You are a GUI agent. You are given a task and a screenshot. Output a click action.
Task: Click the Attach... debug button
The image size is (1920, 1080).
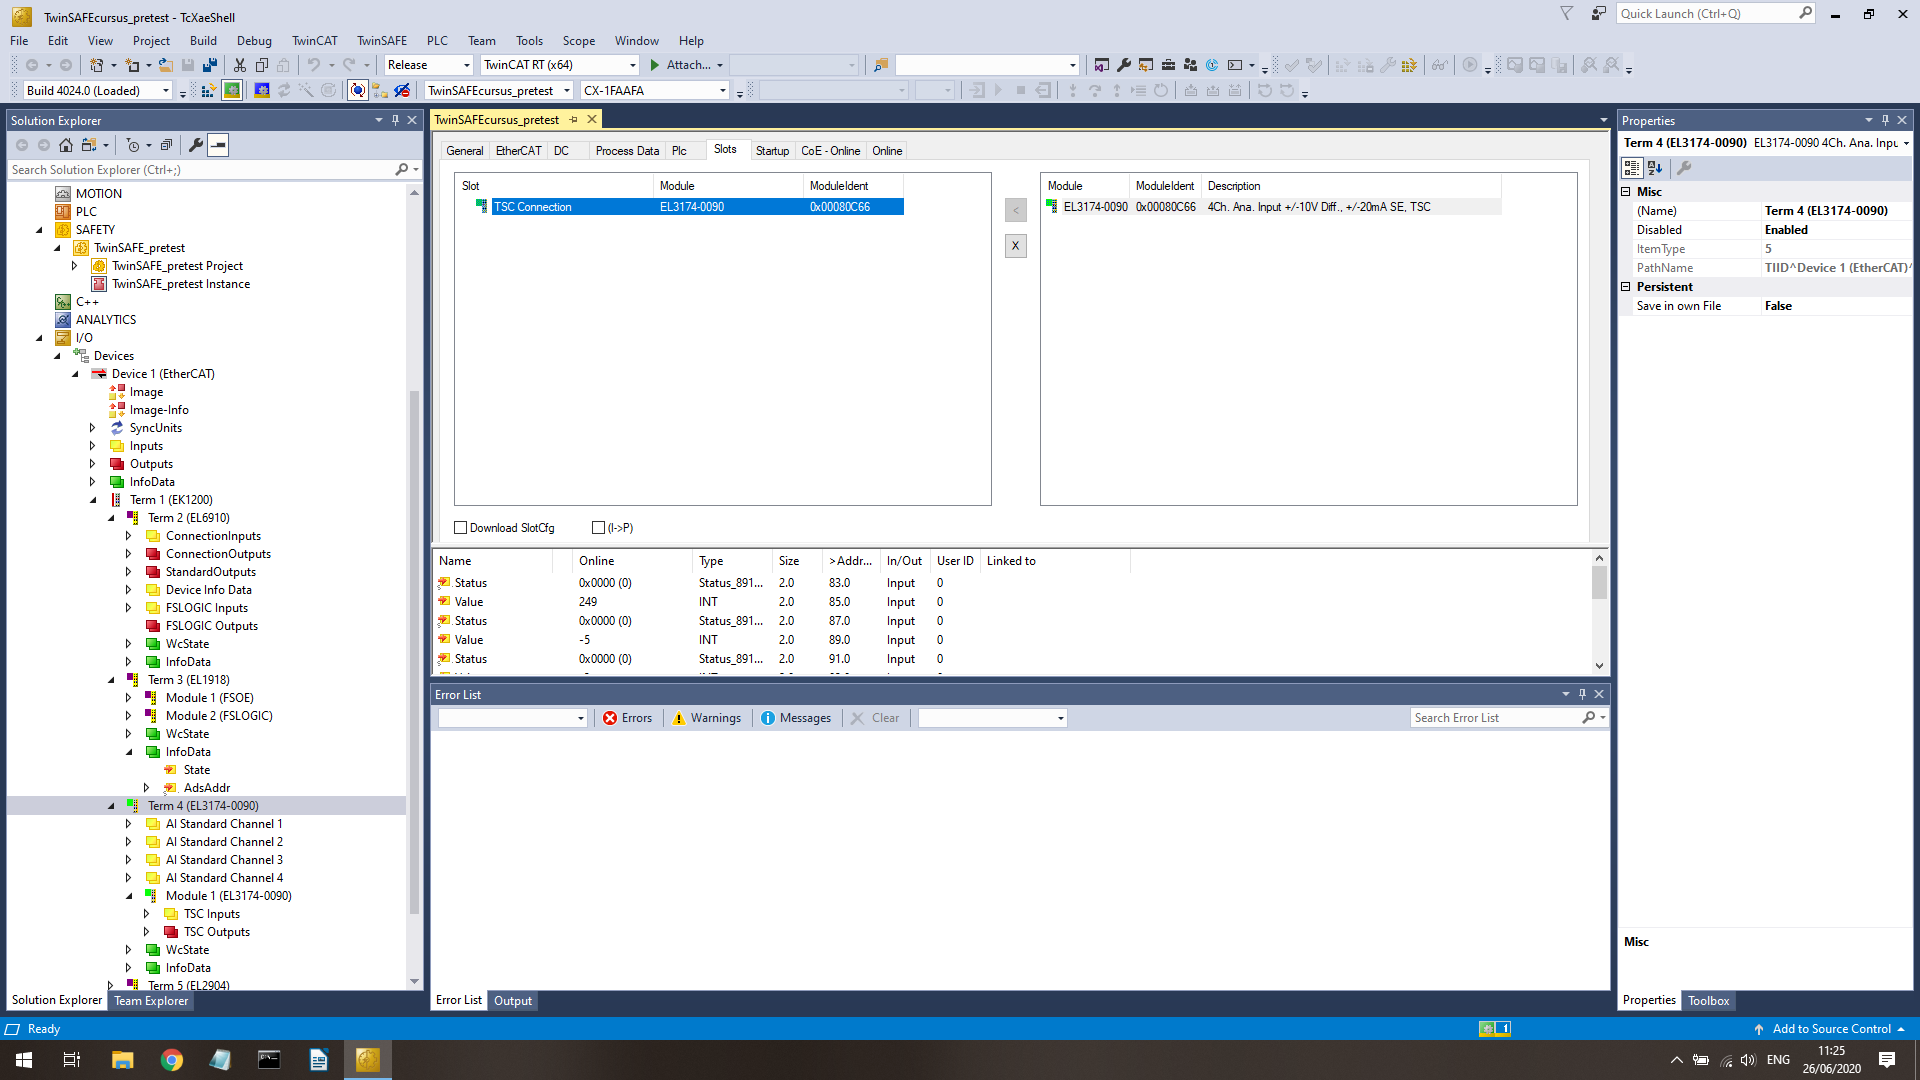686,65
